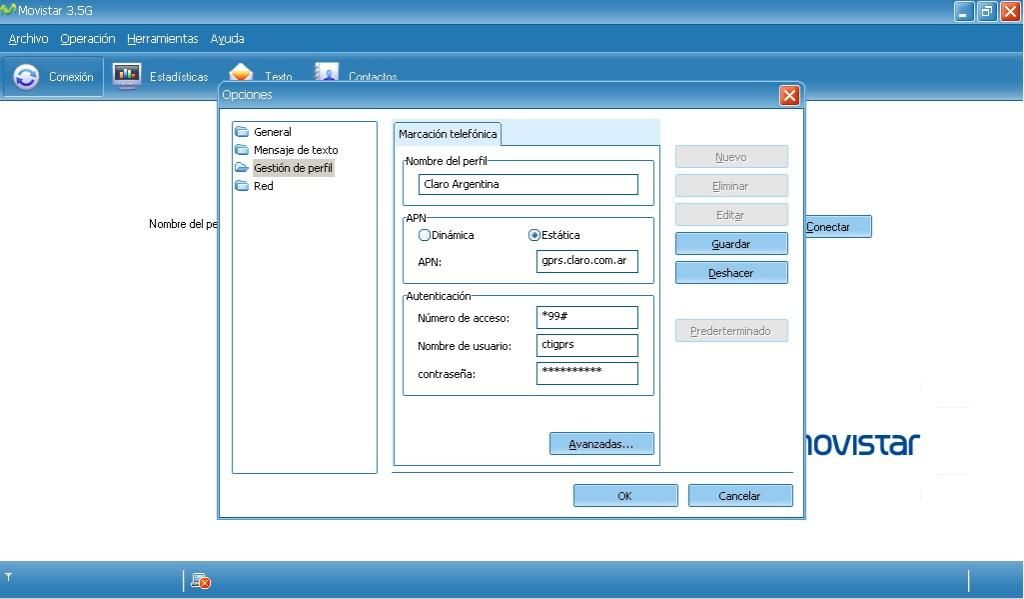The height and width of the screenshot is (599, 1024).
Task: Click the Gestión de perfil folder icon
Action: click(242, 168)
